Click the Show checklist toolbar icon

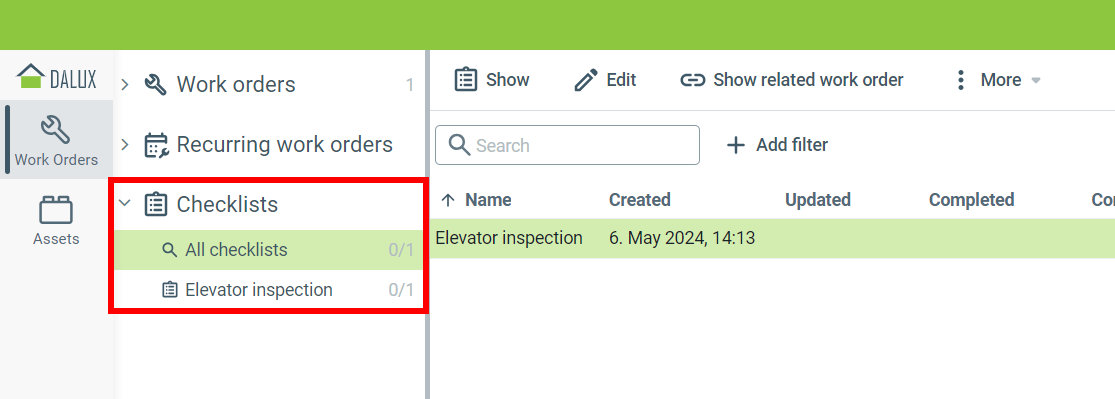click(x=465, y=80)
